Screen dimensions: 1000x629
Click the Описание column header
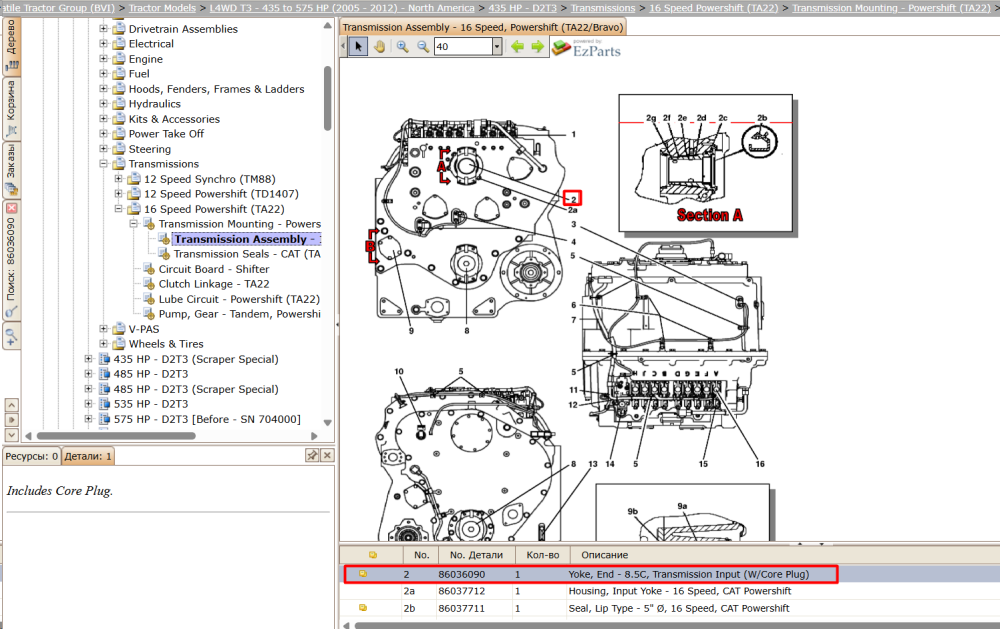point(605,554)
